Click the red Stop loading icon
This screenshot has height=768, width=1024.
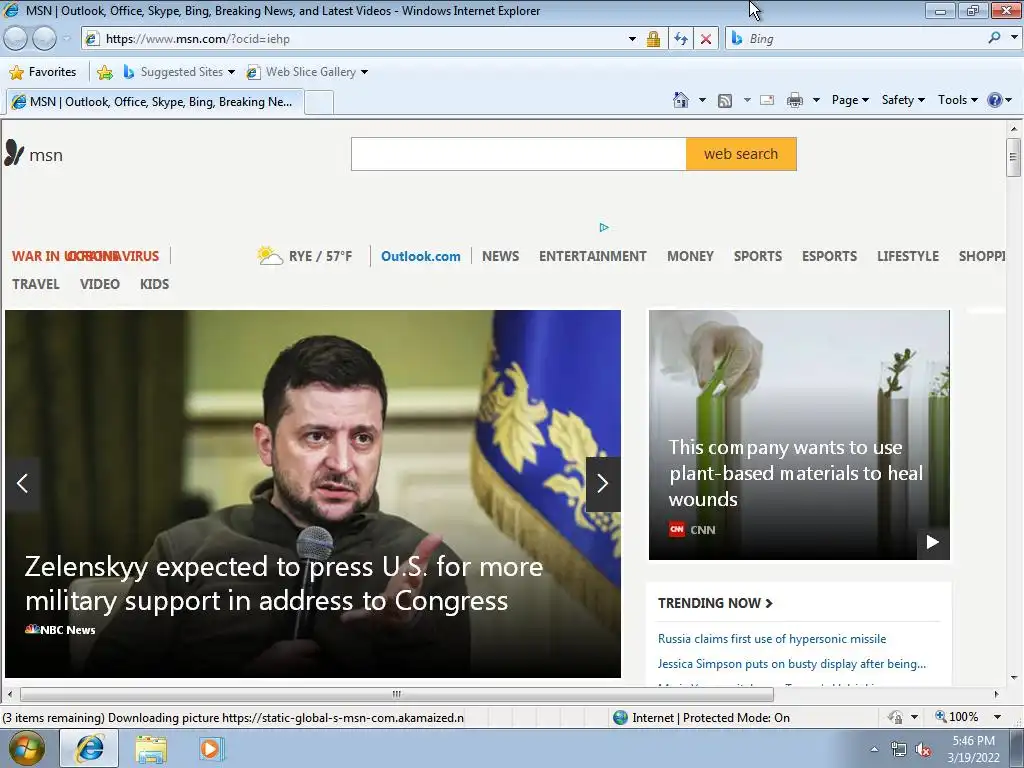(x=706, y=39)
